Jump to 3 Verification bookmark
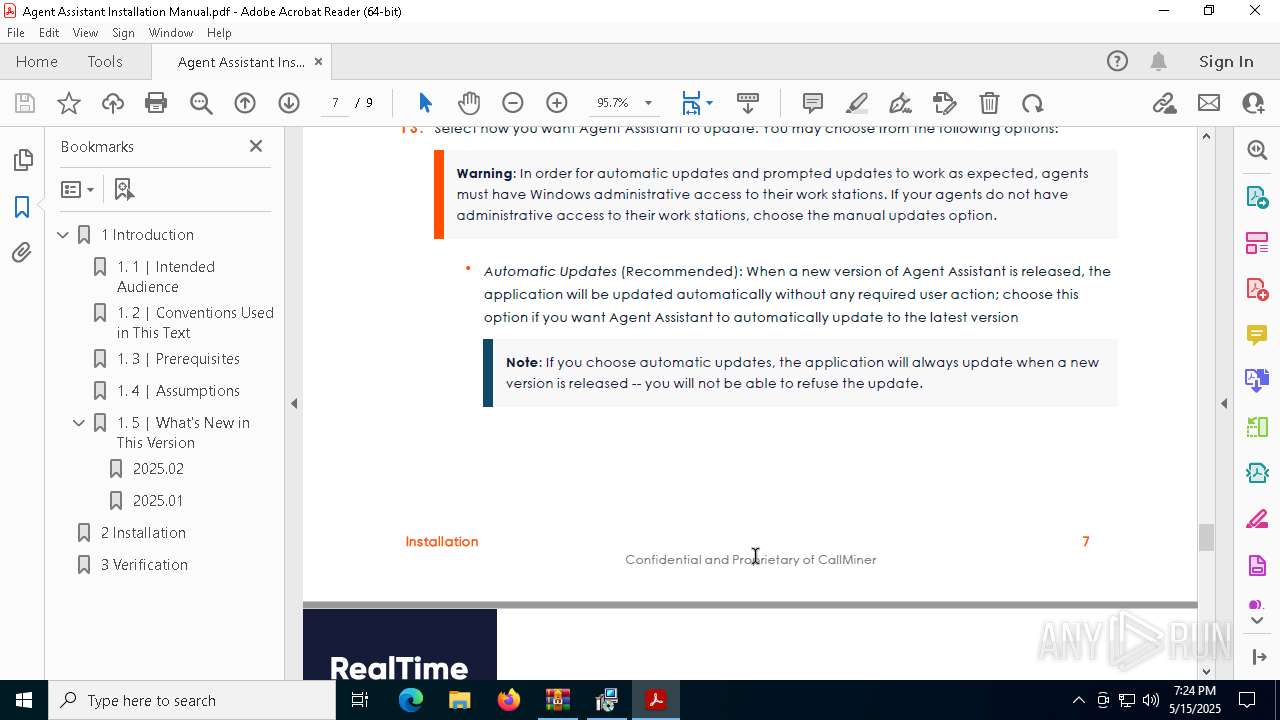The image size is (1280, 720). click(x=144, y=565)
